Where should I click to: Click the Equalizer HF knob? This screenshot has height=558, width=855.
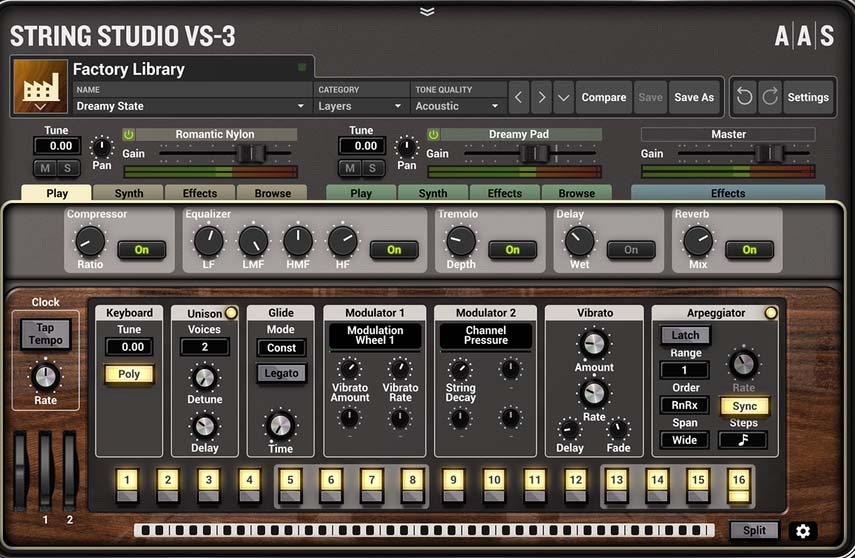[342, 241]
